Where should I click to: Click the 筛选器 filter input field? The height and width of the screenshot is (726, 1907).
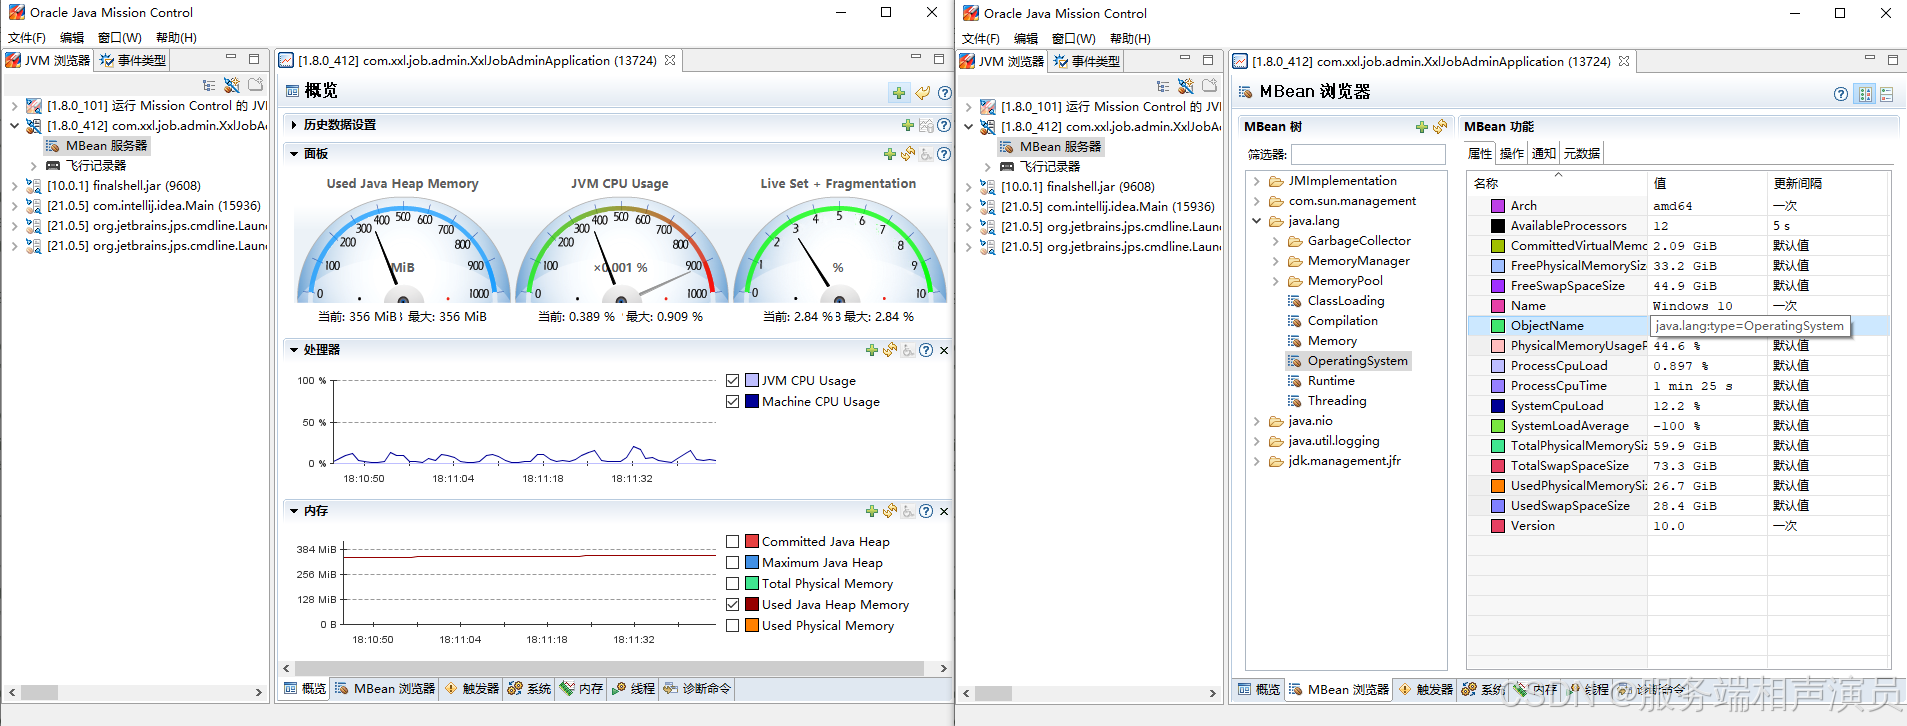[x=1368, y=155]
